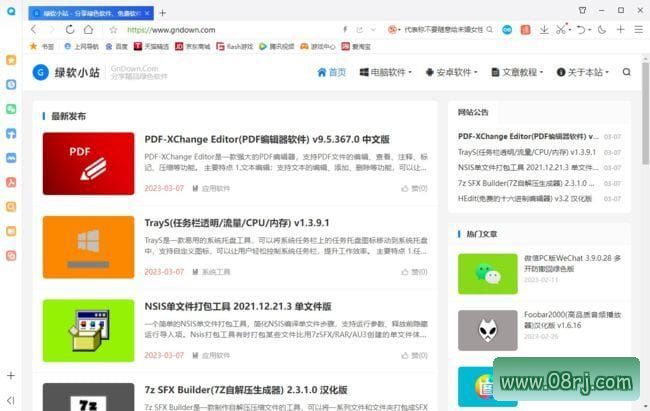The height and width of the screenshot is (411, 650).
Task: Go to 首页 home in site navigation
Action: click(332, 72)
